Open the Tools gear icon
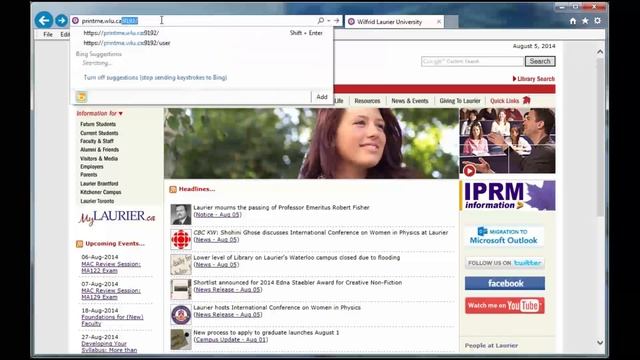The width and height of the screenshot is (640, 360). [598, 21]
